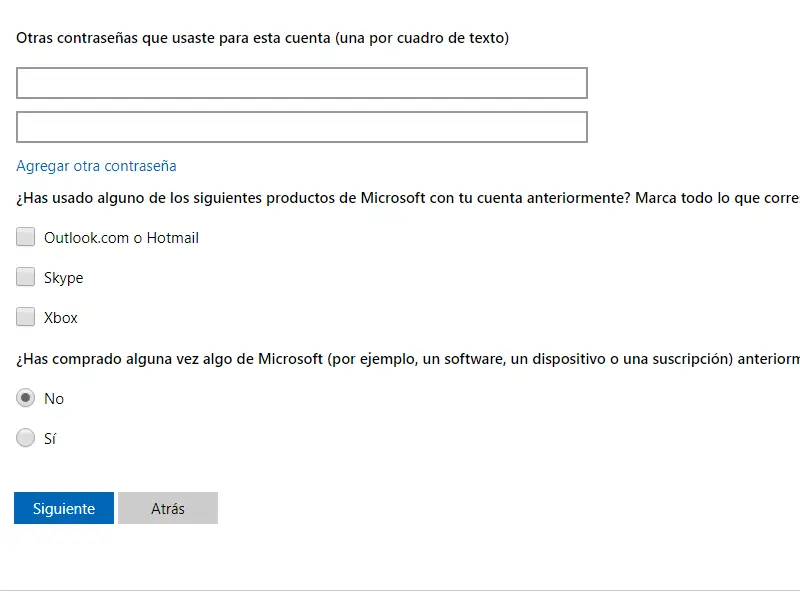Screen dimensions: 800x600
Task: Select the No radio button
Action: [26, 398]
